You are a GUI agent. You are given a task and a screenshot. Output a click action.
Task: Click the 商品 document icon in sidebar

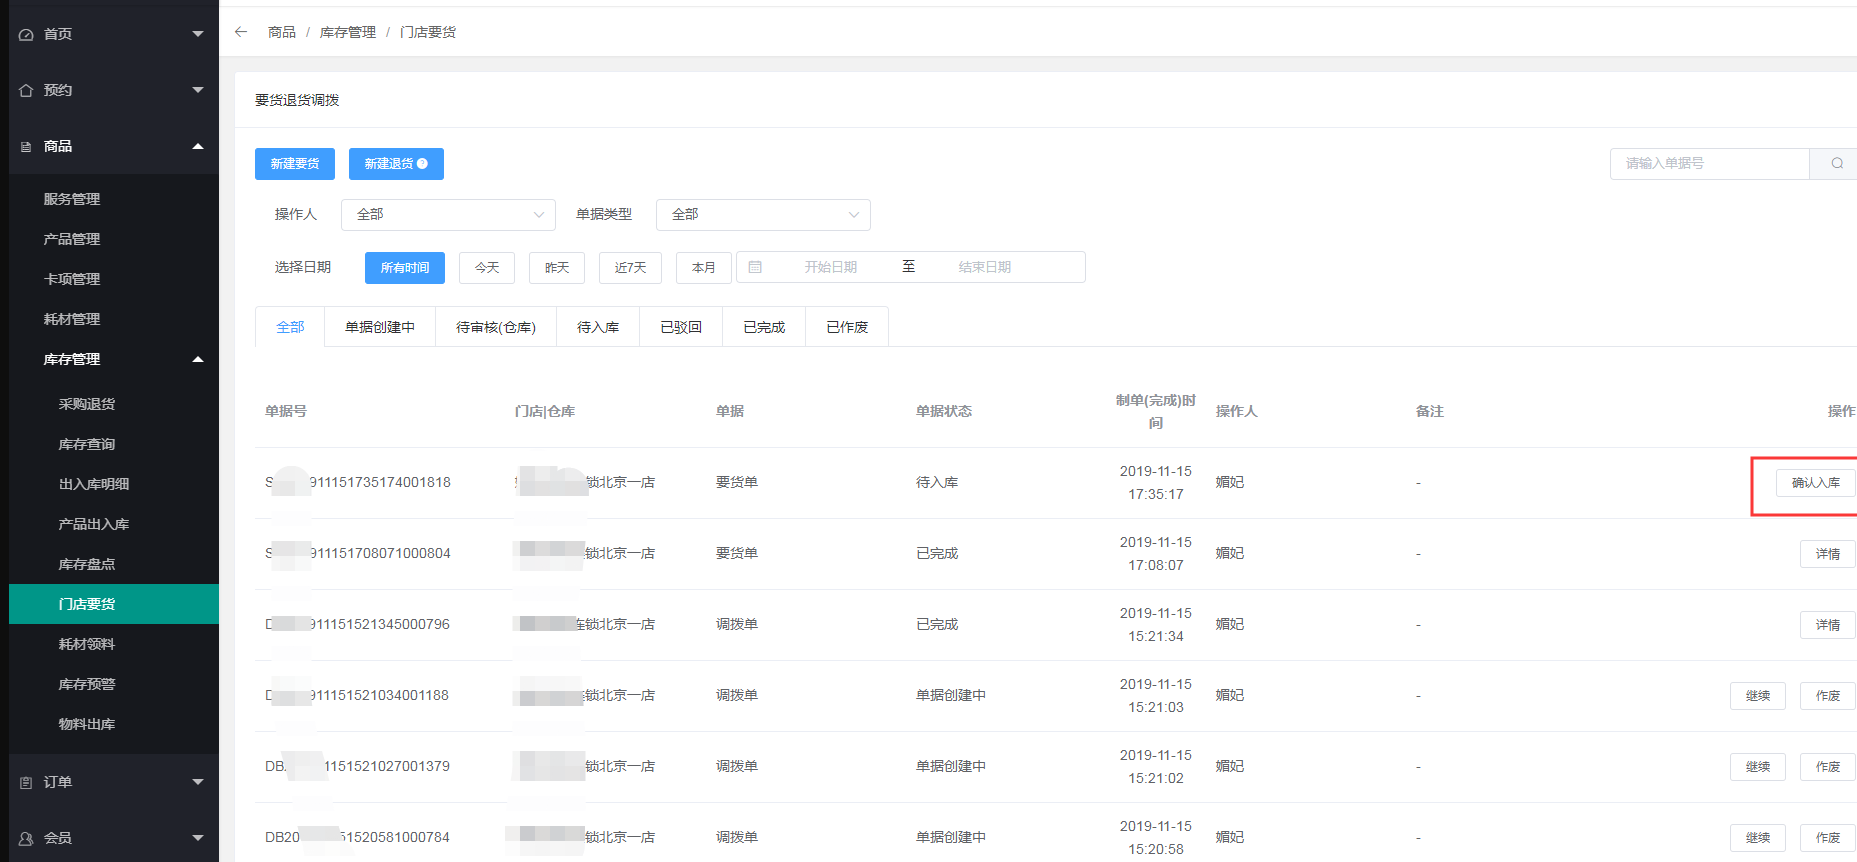pyautogui.click(x=26, y=146)
